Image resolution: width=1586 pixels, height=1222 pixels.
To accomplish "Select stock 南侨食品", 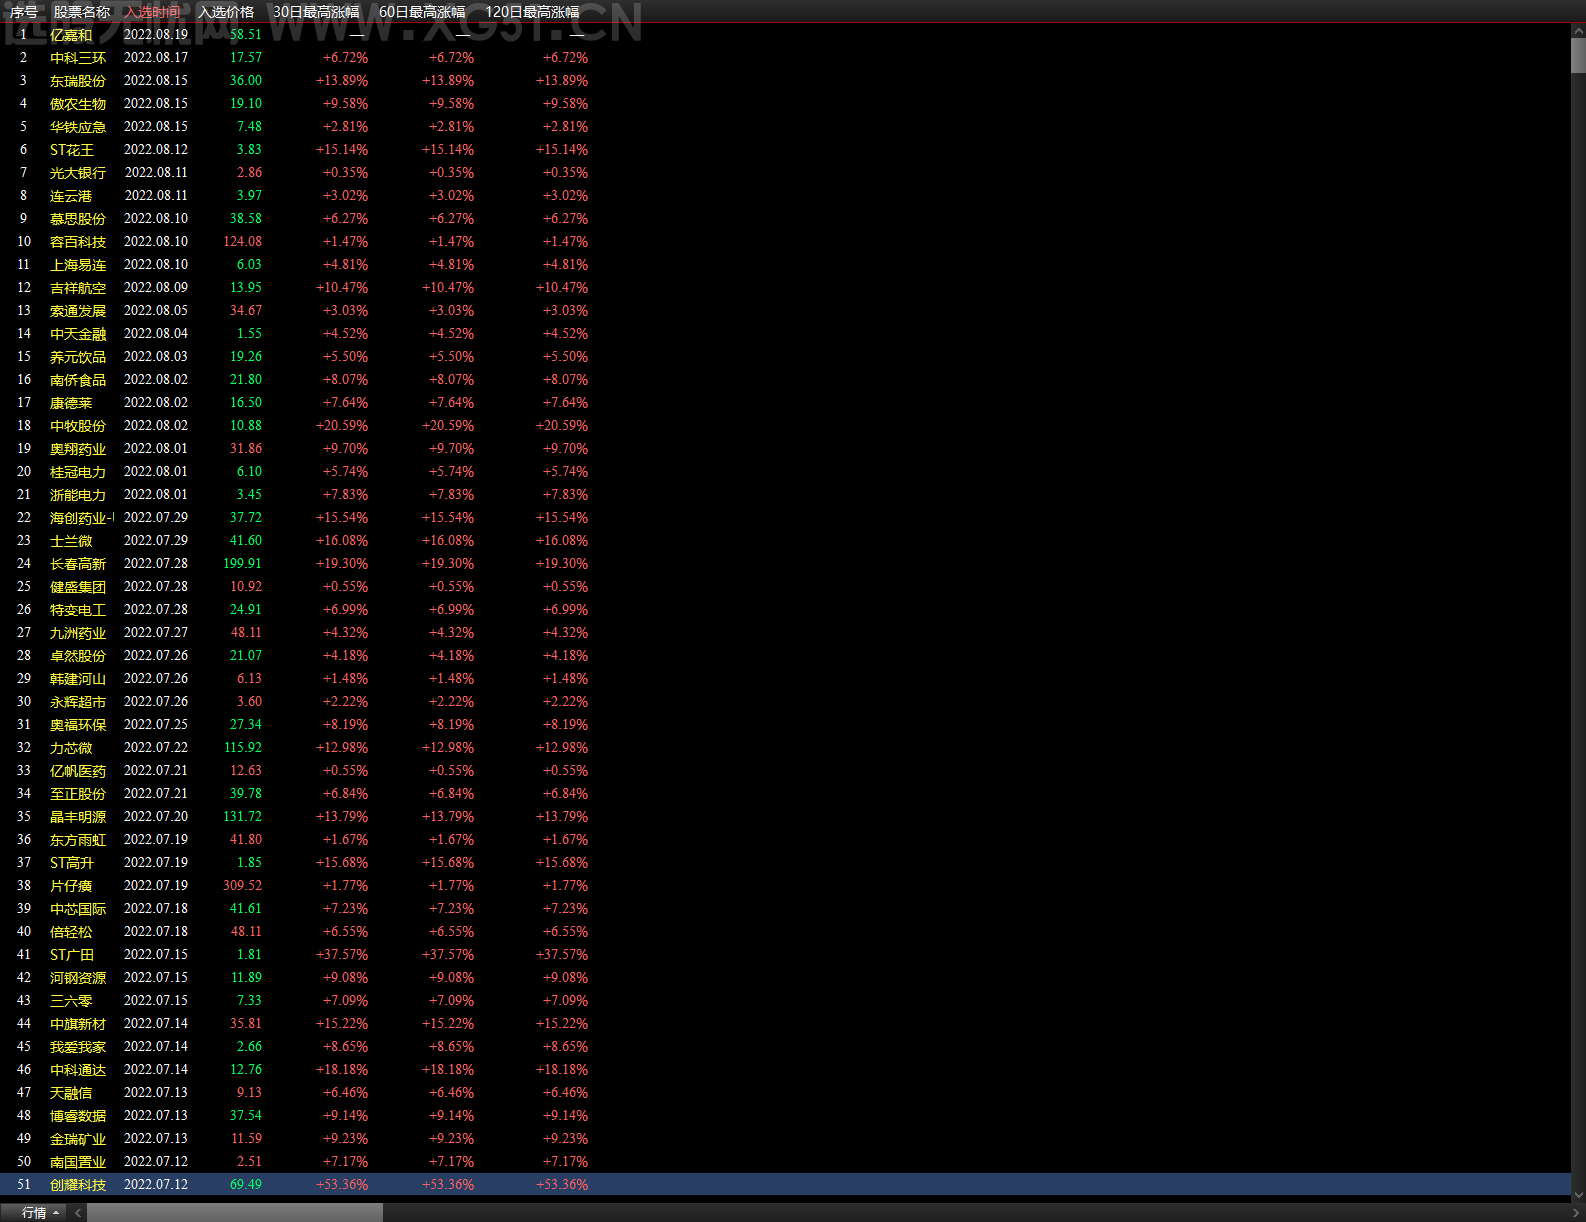I will pos(78,380).
